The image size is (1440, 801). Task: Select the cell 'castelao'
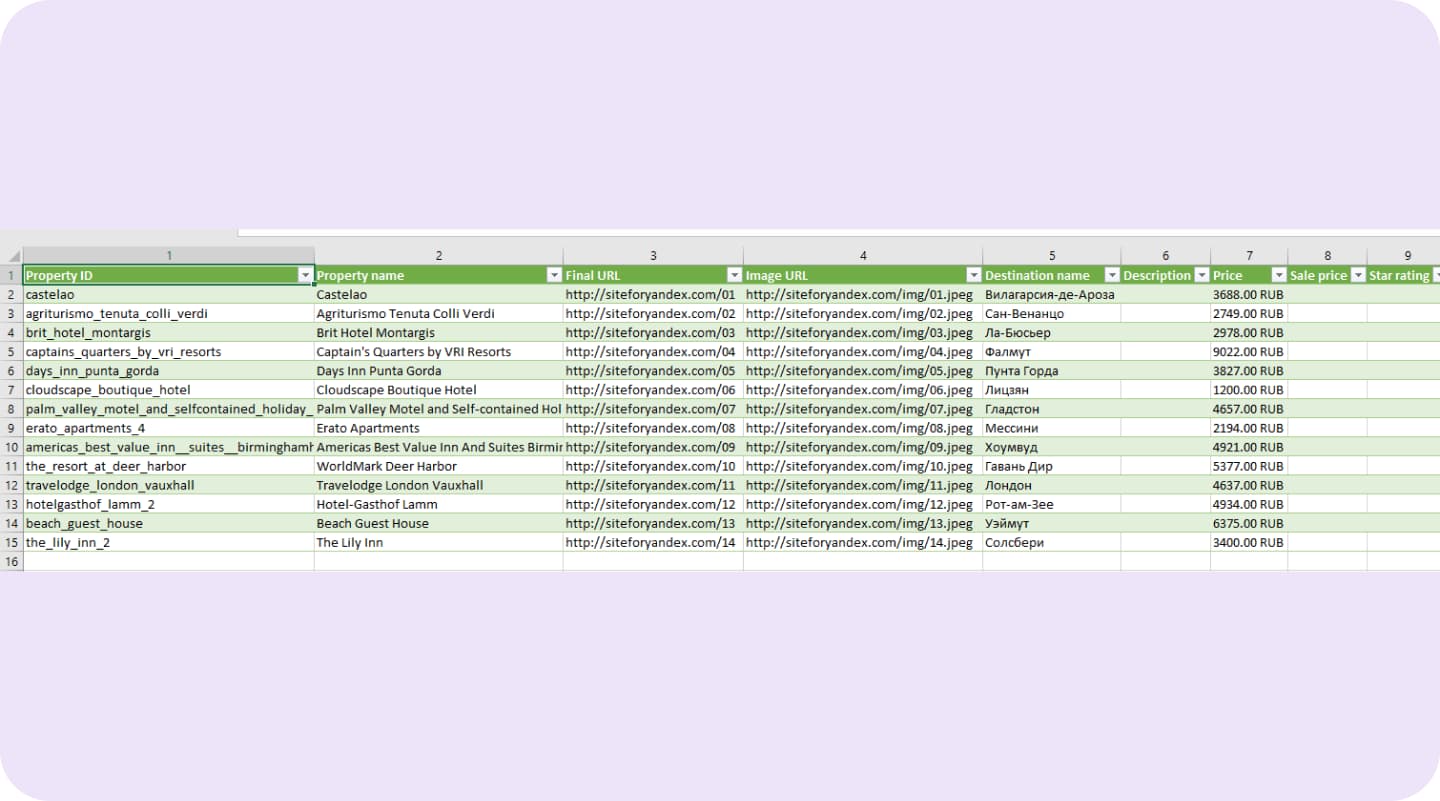pos(168,295)
